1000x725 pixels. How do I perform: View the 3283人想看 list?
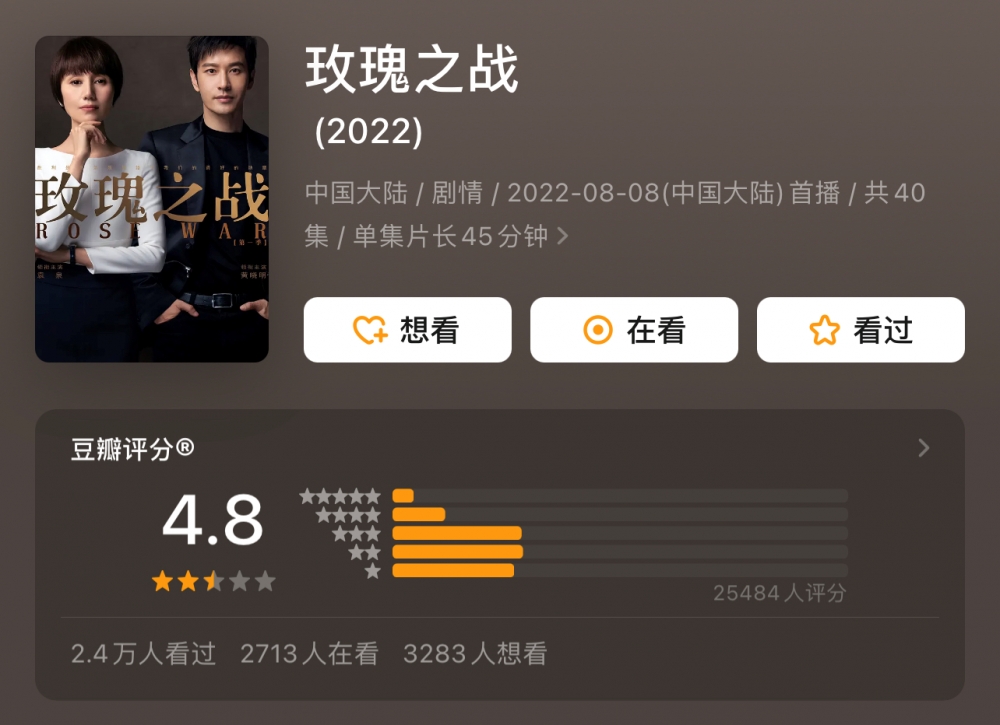tap(475, 654)
